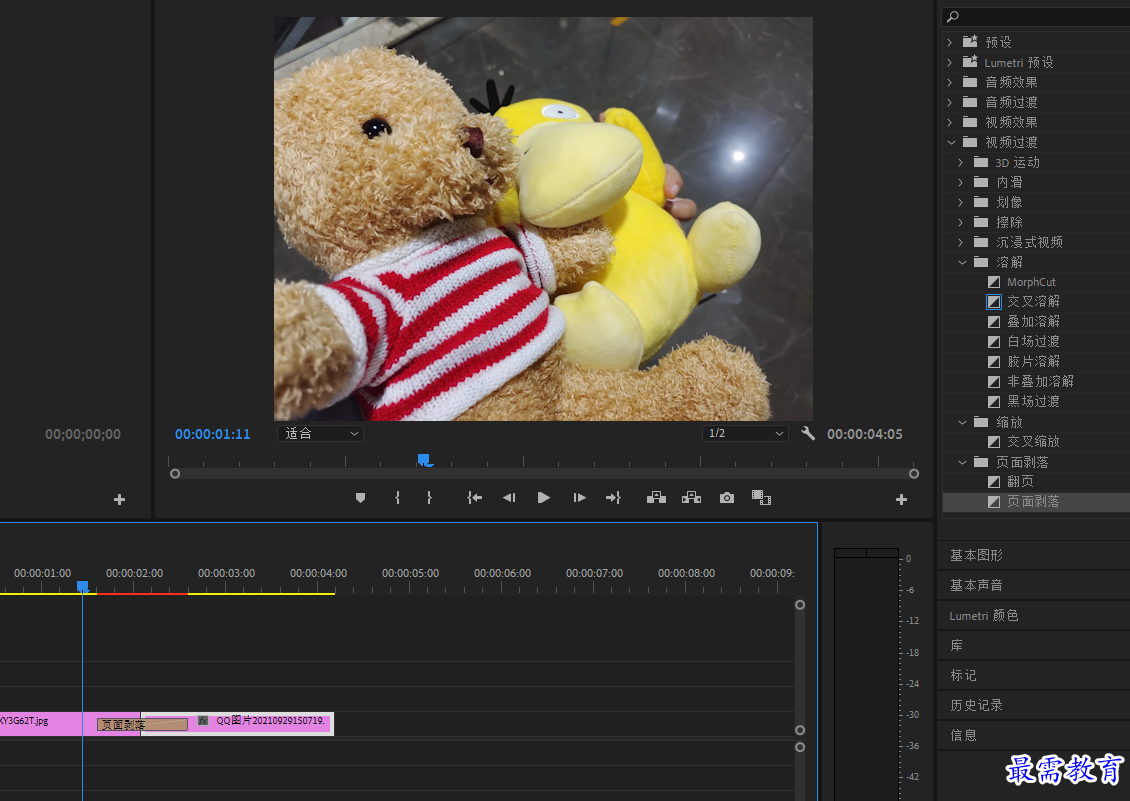The width and height of the screenshot is (1130, 801).
Task: Collapse the 页面剥落 folder
Action: tap(962, 462)
